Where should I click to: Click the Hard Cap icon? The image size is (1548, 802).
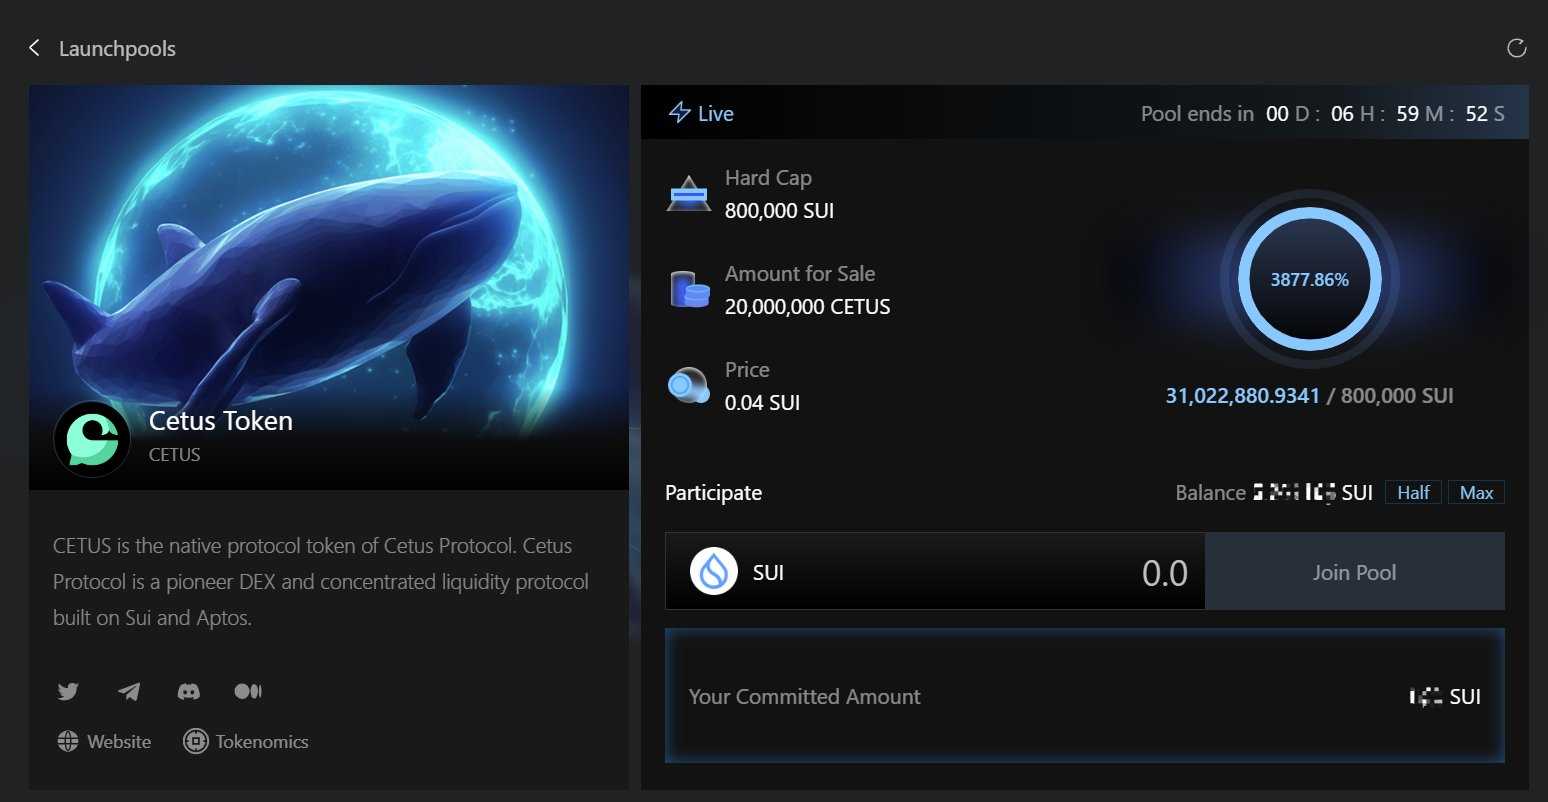[688, 194]
